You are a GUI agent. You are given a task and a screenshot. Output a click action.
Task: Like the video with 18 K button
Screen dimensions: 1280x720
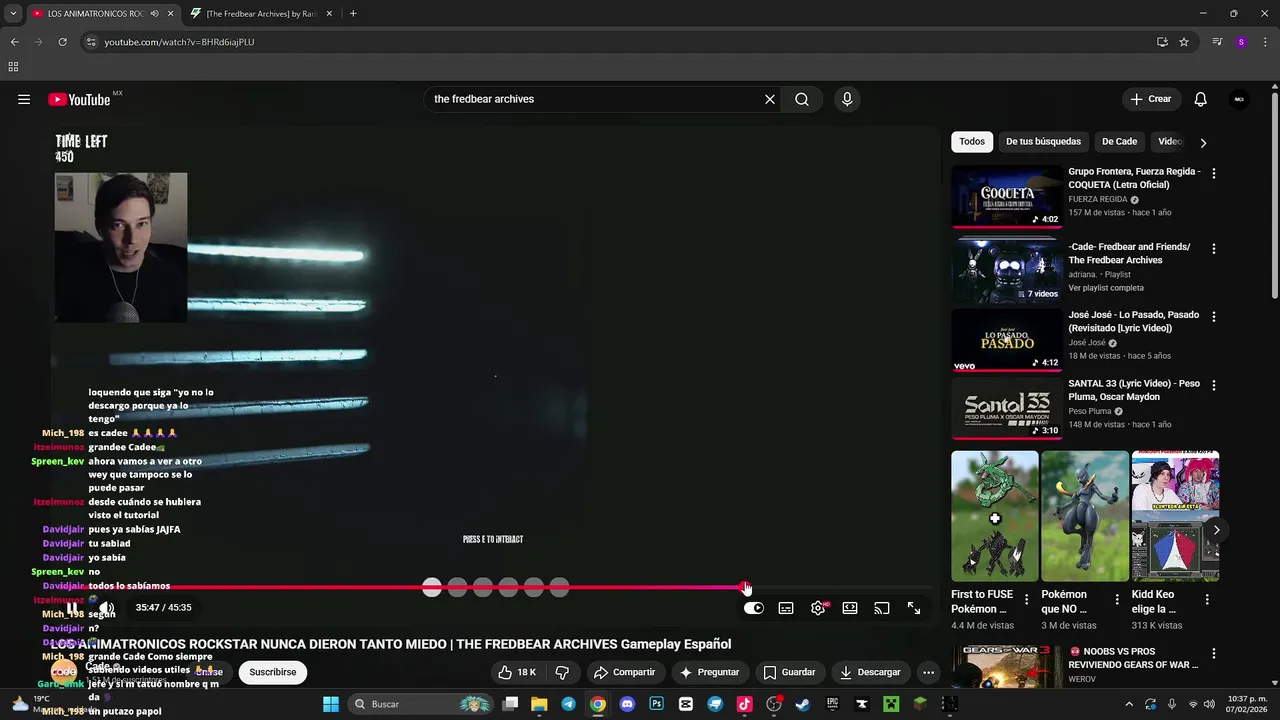point(517,672)
